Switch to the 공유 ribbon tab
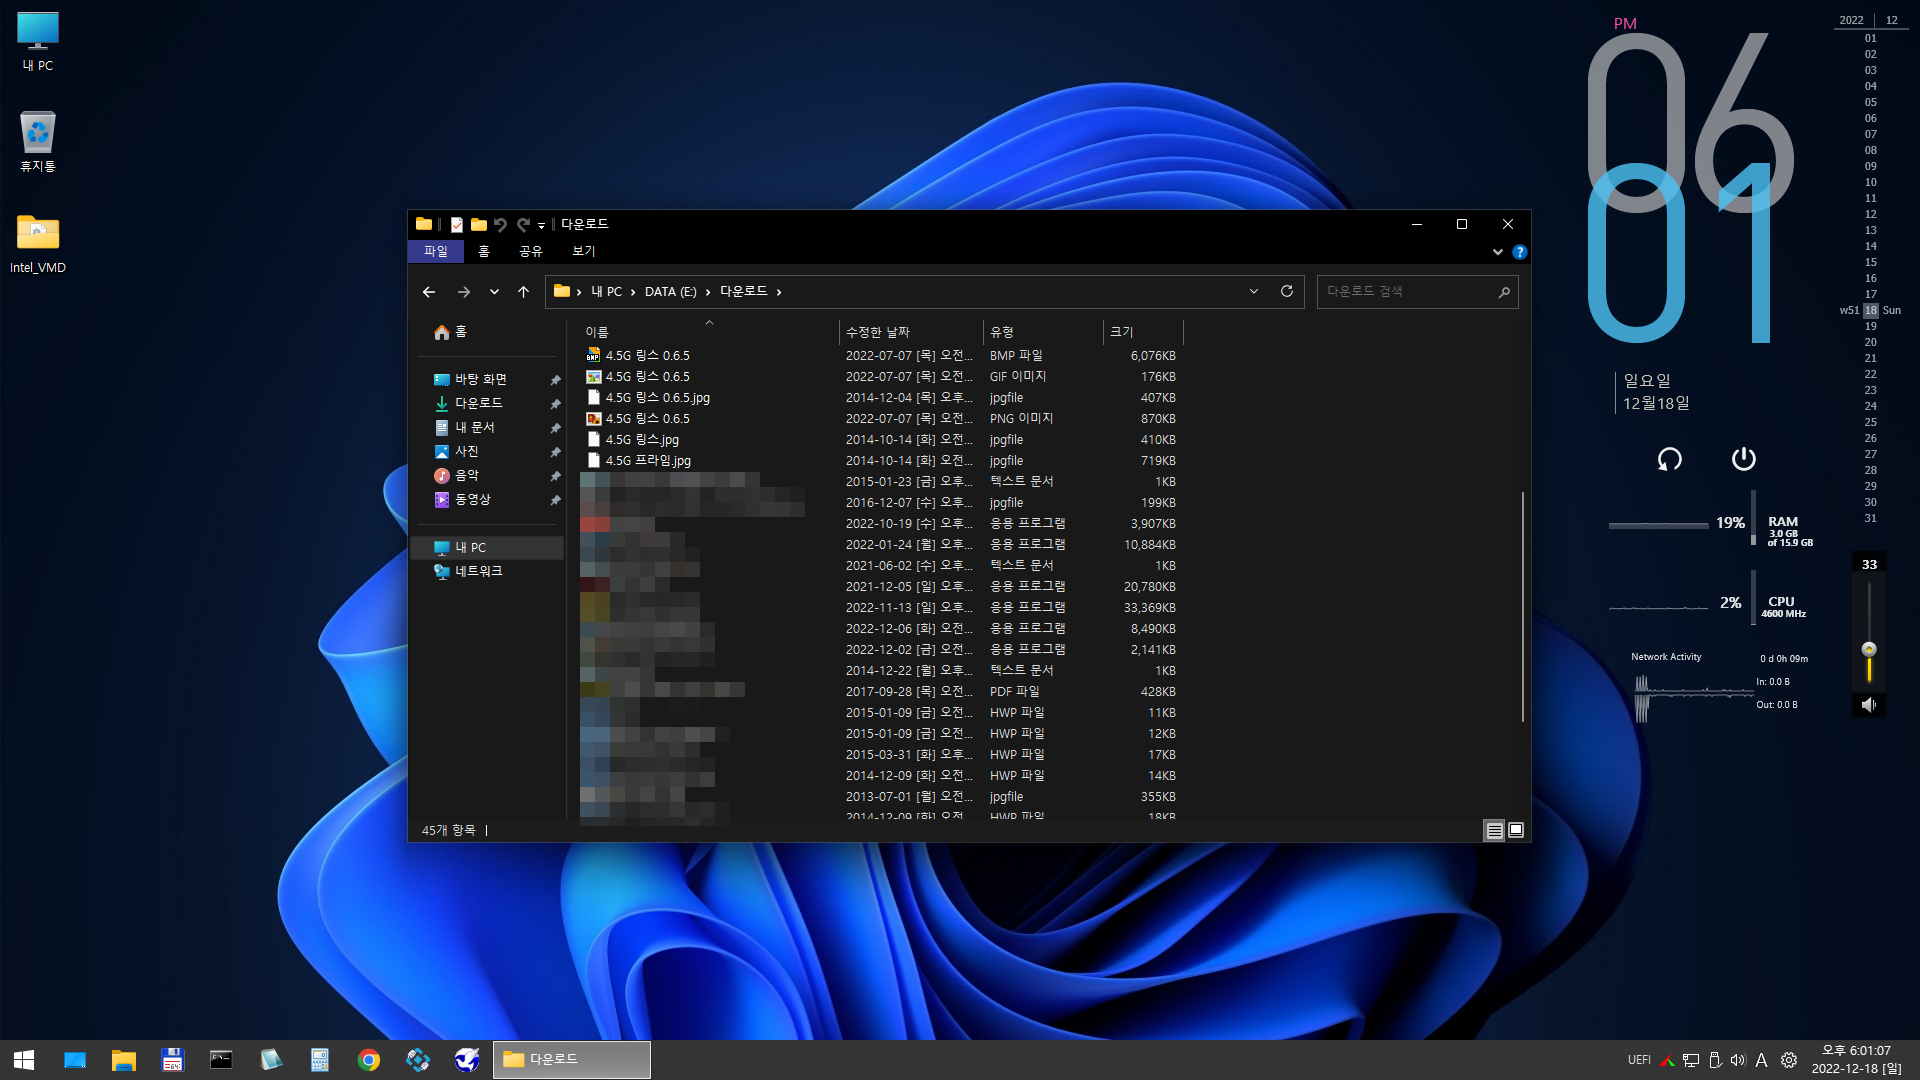Viewport: 1920px width, 1080px height. point(530,251)
